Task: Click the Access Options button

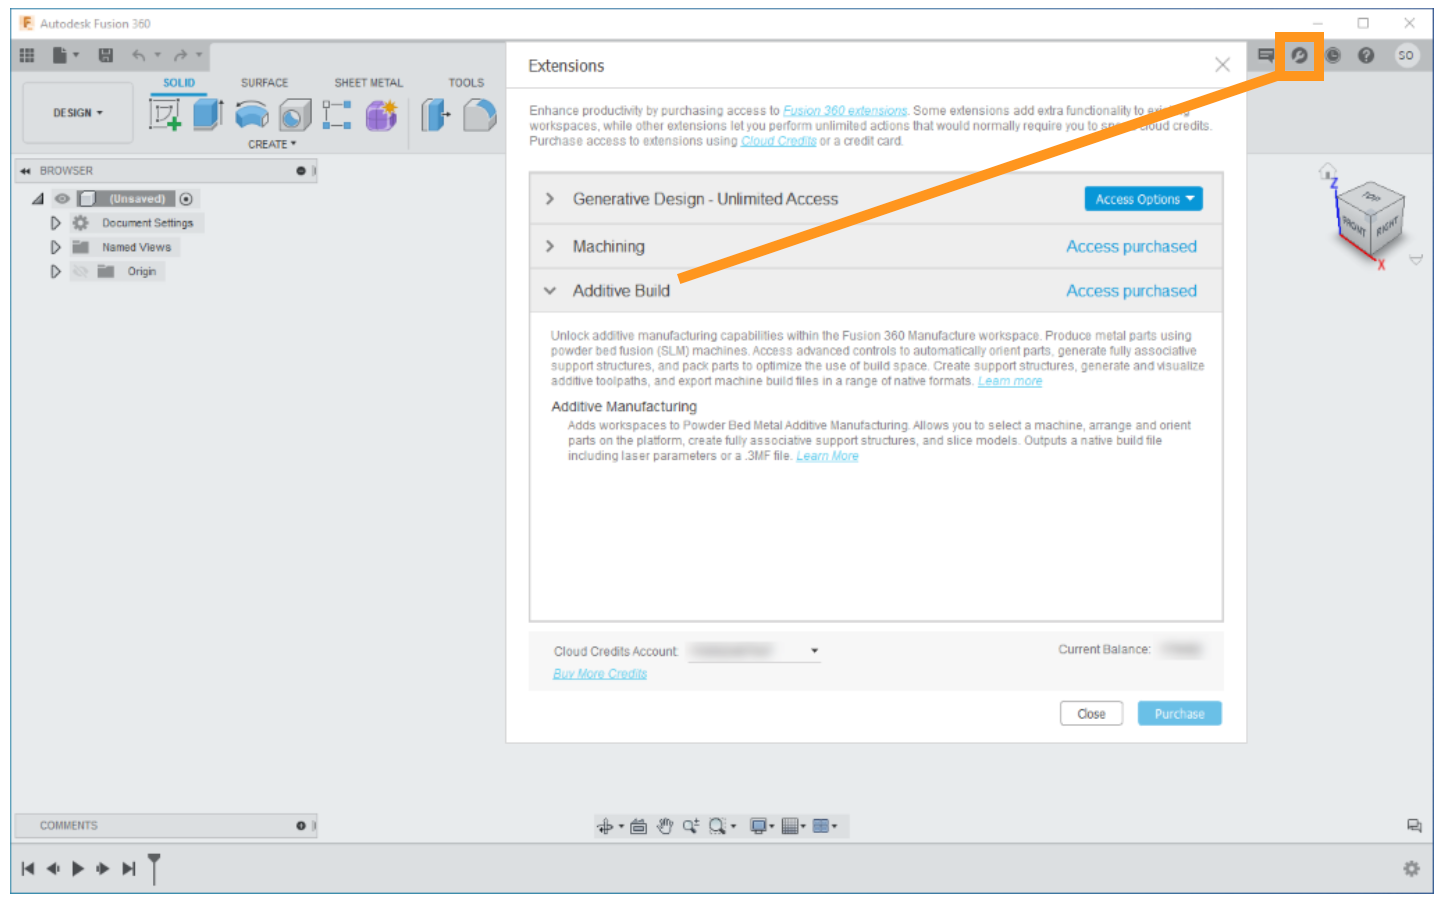Action: (x=1144, y=199)
